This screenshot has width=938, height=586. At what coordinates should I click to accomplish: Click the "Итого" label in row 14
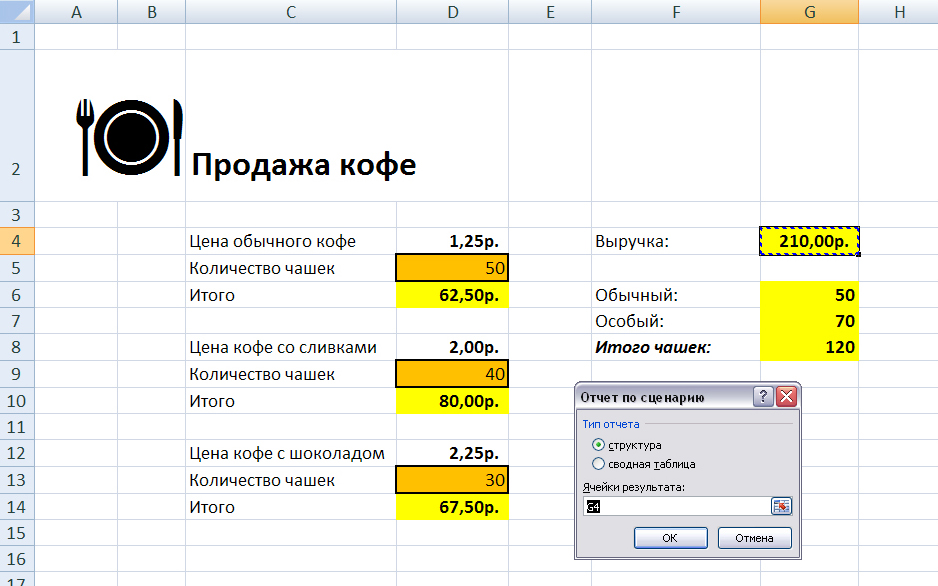[x=291, y=506]
